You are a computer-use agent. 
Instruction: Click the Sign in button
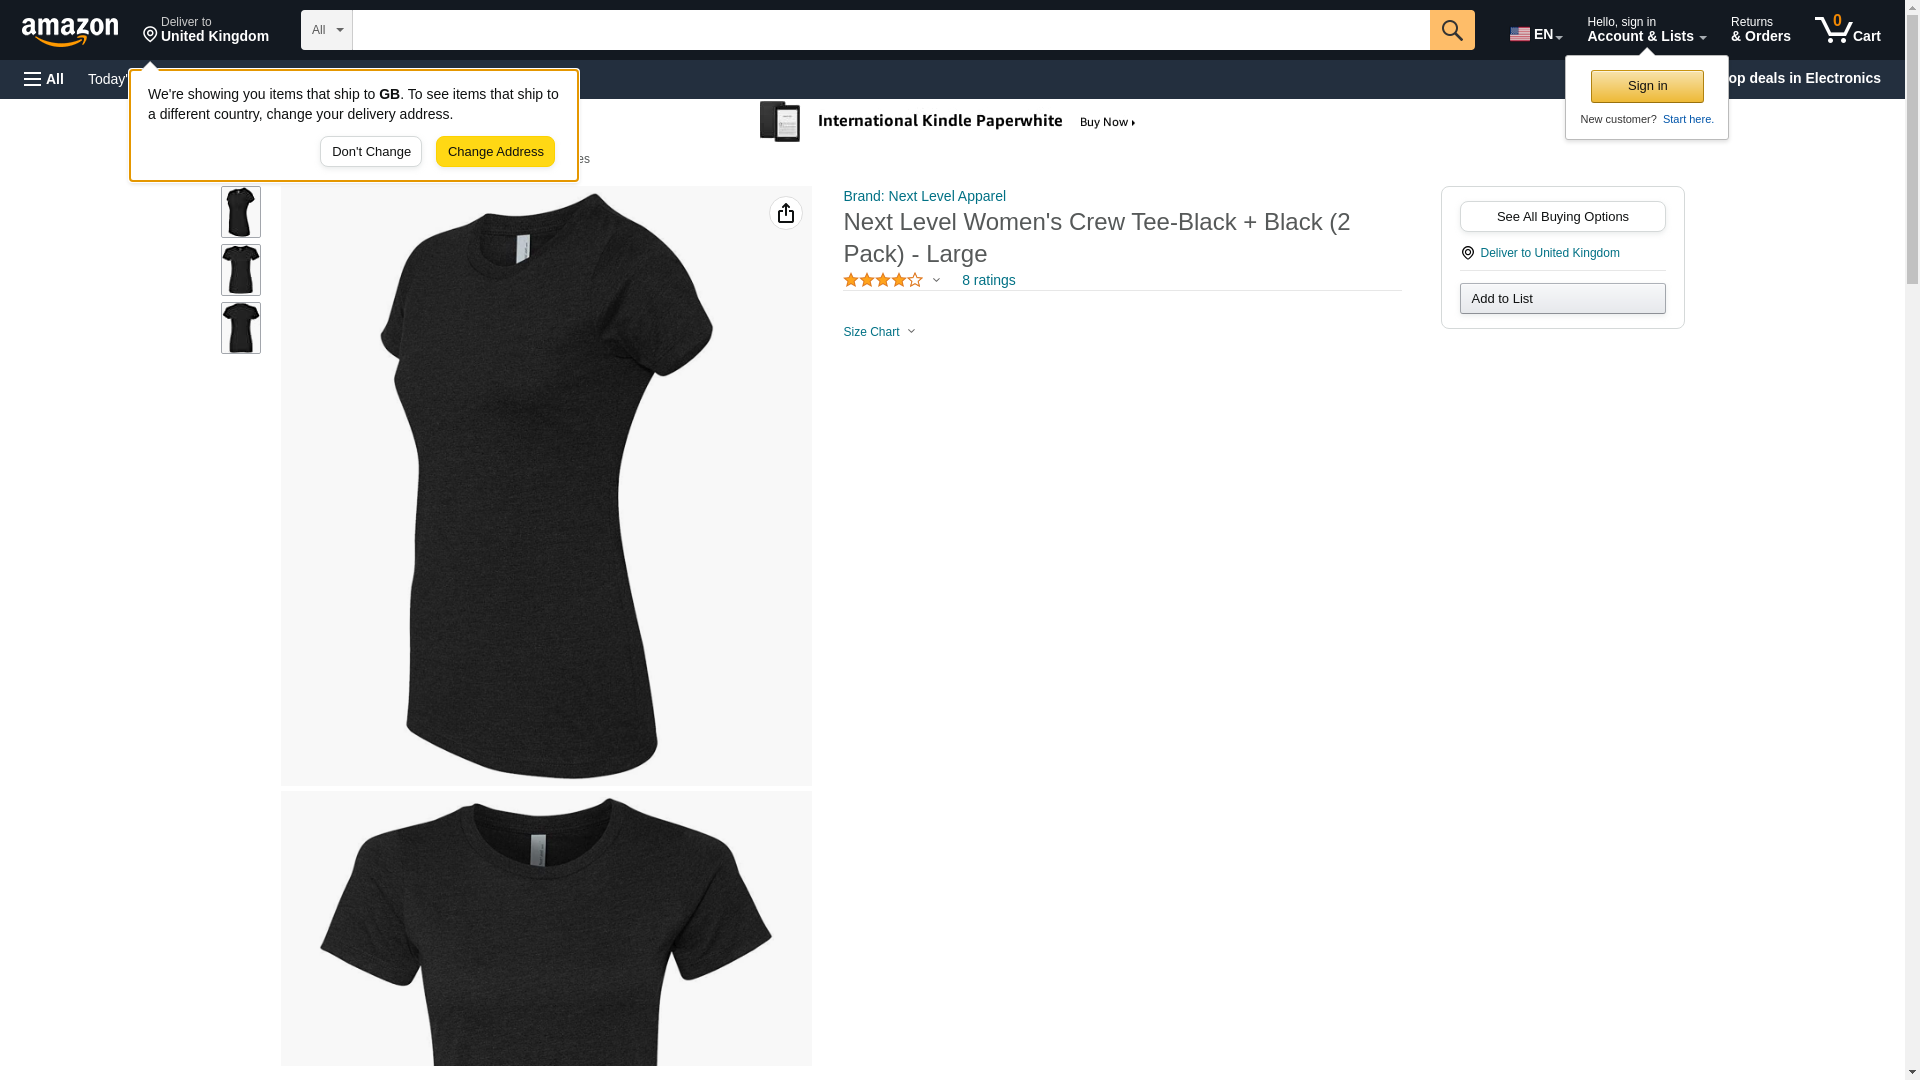pyautogui.click(x=1646, y=86)
